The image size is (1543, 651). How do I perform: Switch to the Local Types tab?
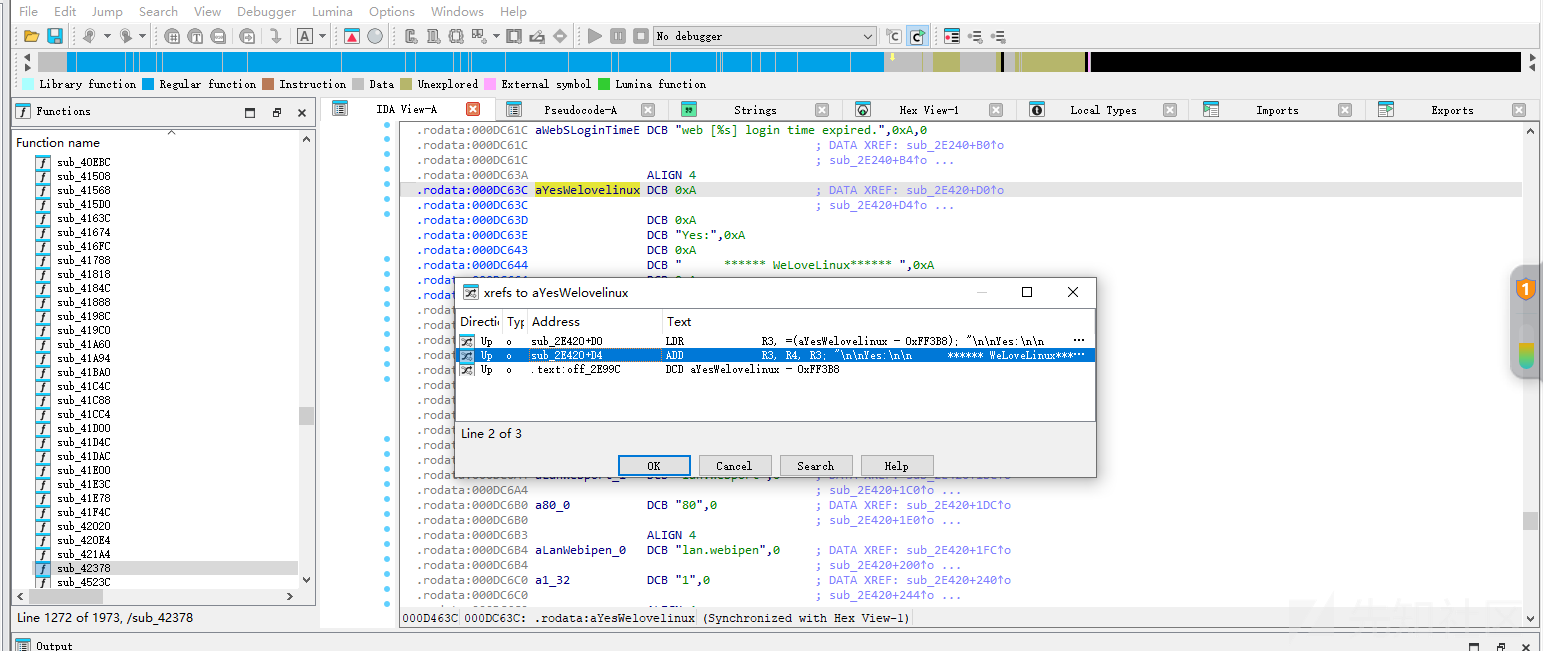click(x=1104, y=110)
